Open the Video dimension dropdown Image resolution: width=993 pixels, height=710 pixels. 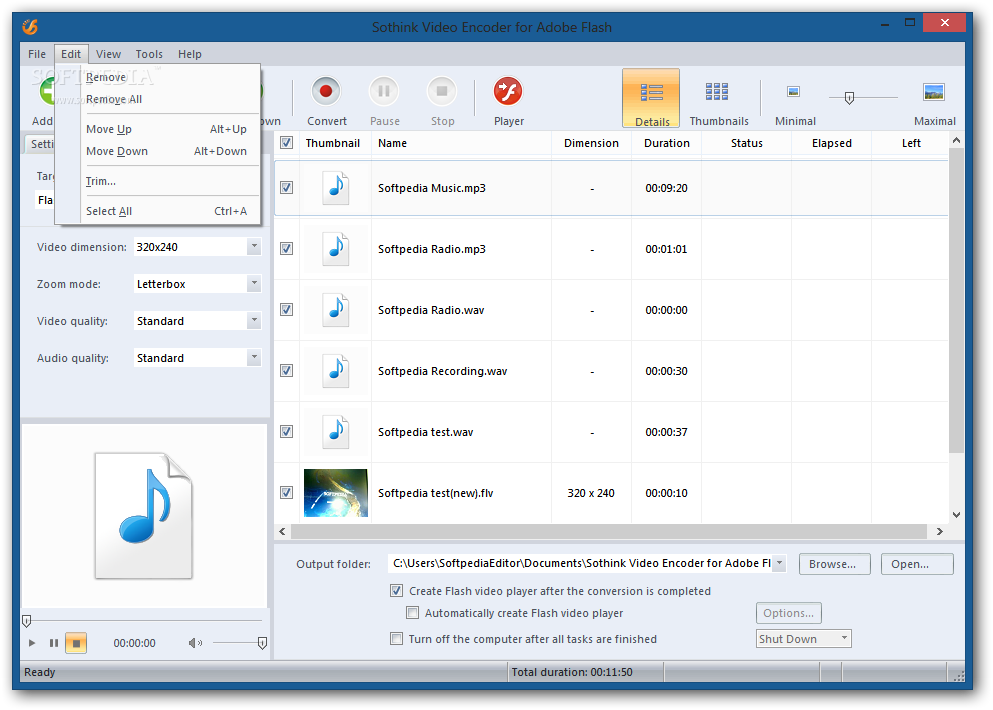(254, 246)
